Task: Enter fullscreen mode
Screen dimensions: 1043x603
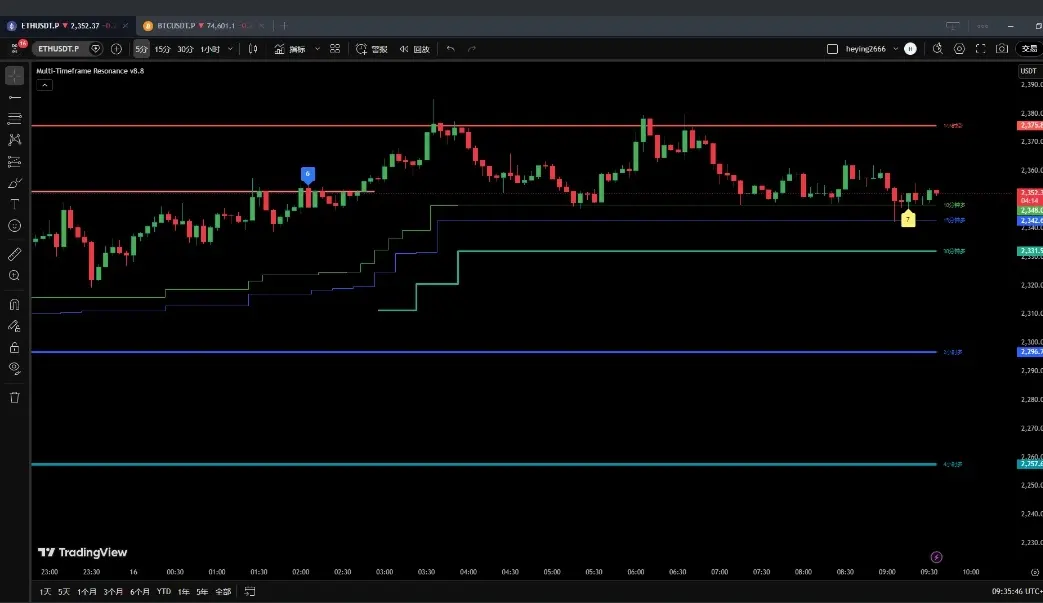Action: point(980,49)
